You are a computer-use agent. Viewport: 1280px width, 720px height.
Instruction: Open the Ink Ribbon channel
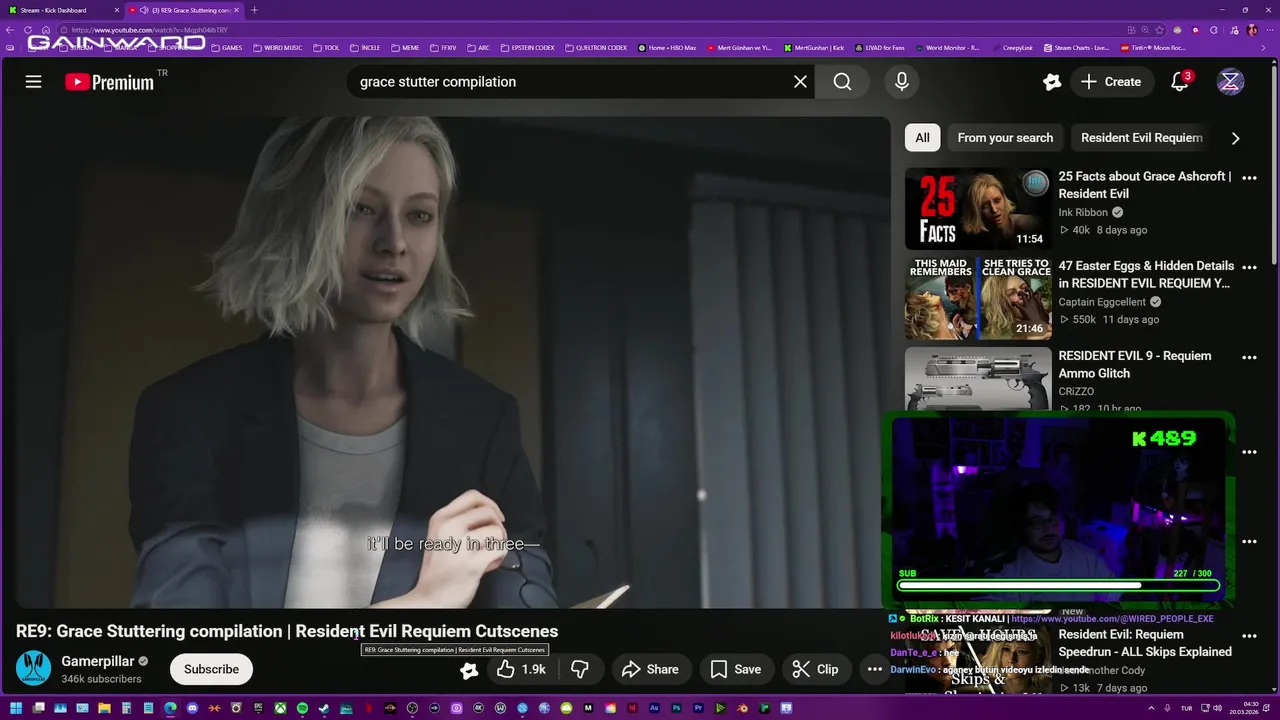click(1083, 212)
